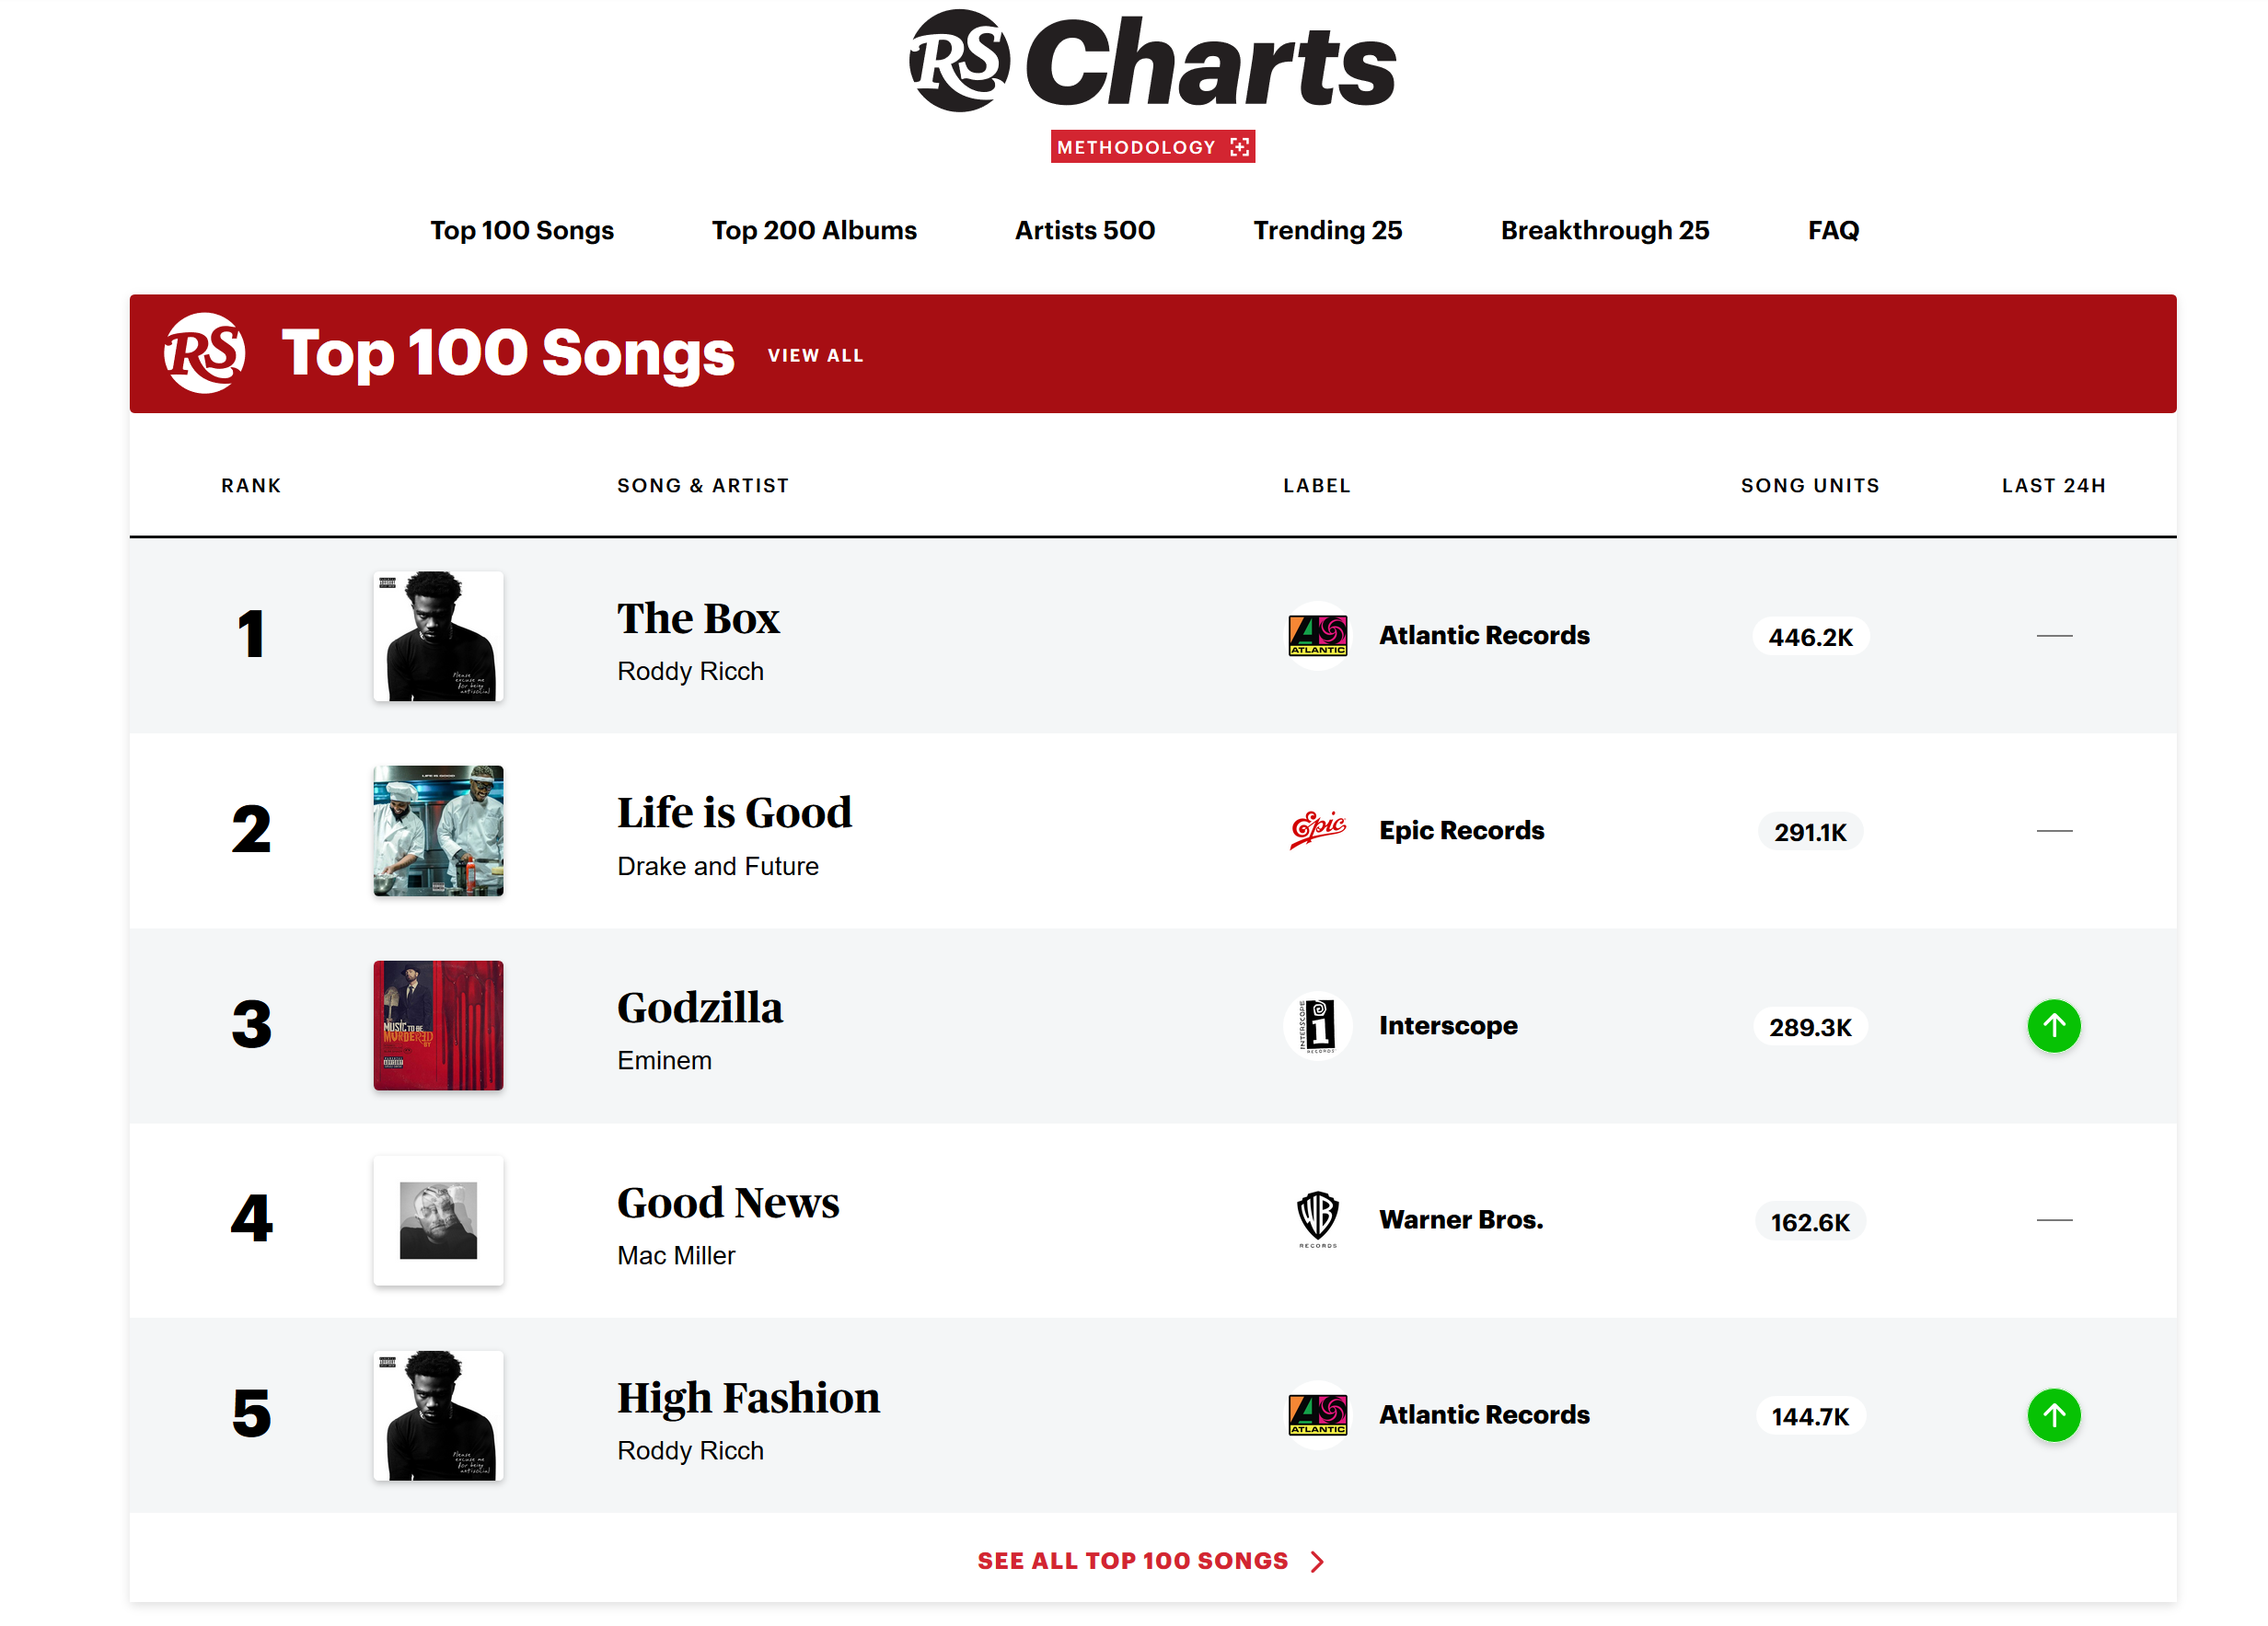Click the Godzilla red album cover
This screenshot has height=1626, width=2268.
(438, 1025)
